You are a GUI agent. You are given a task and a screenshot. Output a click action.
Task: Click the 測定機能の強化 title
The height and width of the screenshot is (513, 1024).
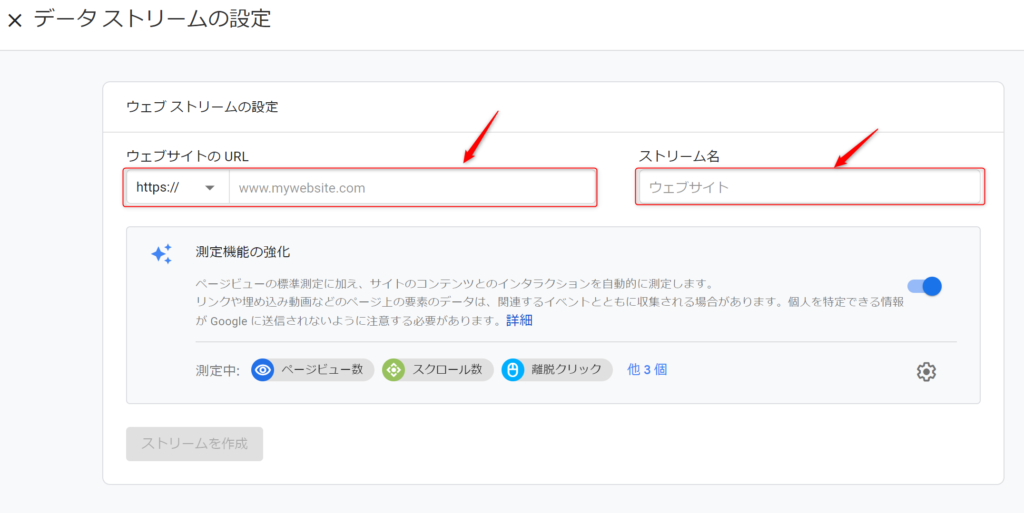[x=242, y=251]
